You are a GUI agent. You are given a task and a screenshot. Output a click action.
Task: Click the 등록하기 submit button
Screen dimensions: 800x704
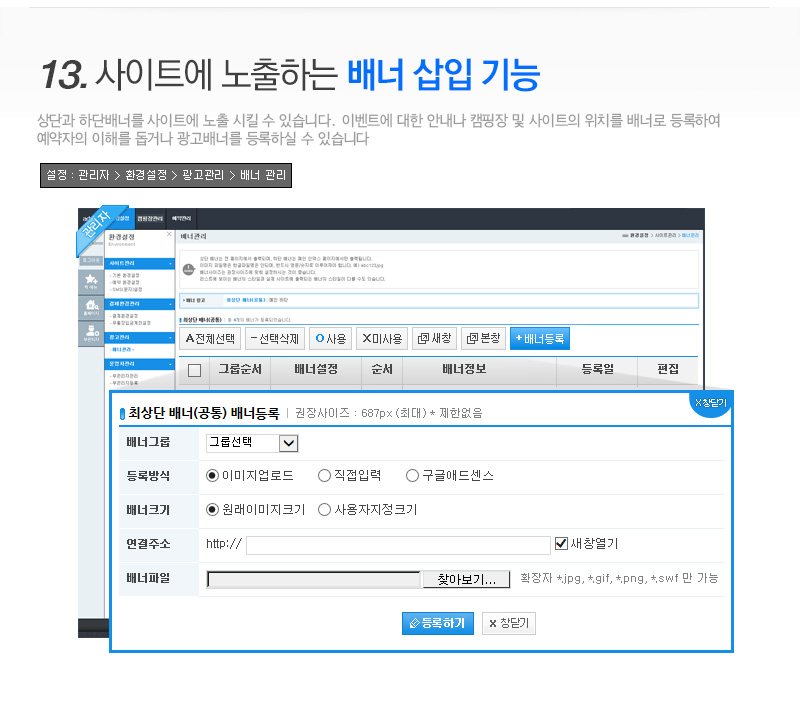(438, 623)
